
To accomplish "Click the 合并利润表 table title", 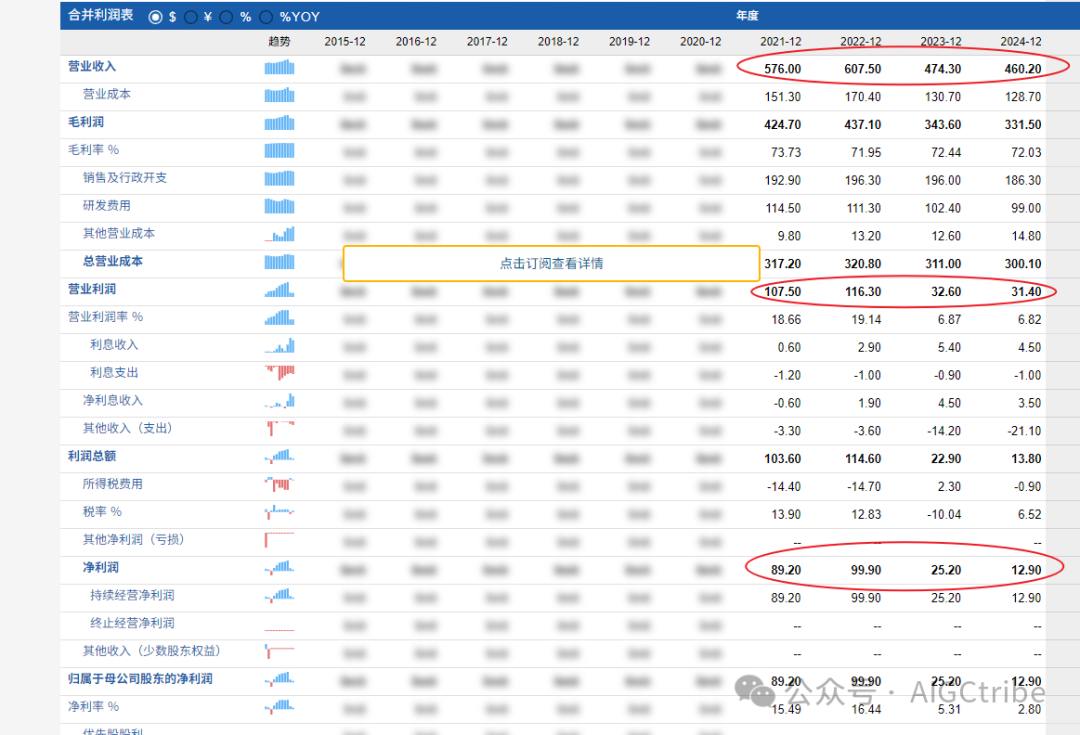I will (101, 15).
